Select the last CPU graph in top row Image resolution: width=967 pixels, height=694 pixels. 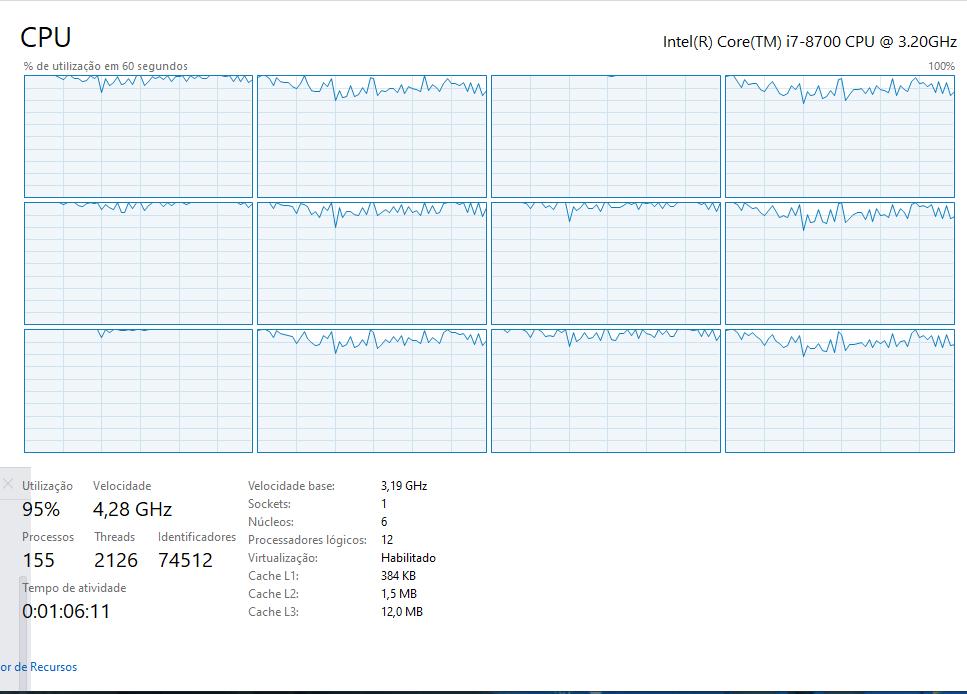840,136
